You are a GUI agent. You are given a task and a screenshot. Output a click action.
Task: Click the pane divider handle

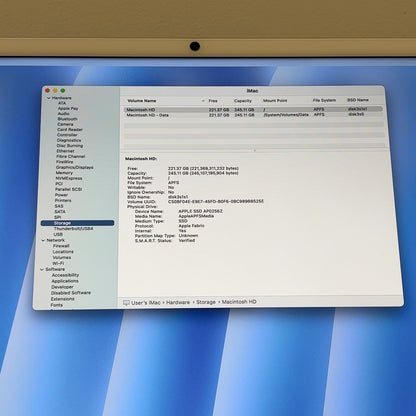[255, 150]
